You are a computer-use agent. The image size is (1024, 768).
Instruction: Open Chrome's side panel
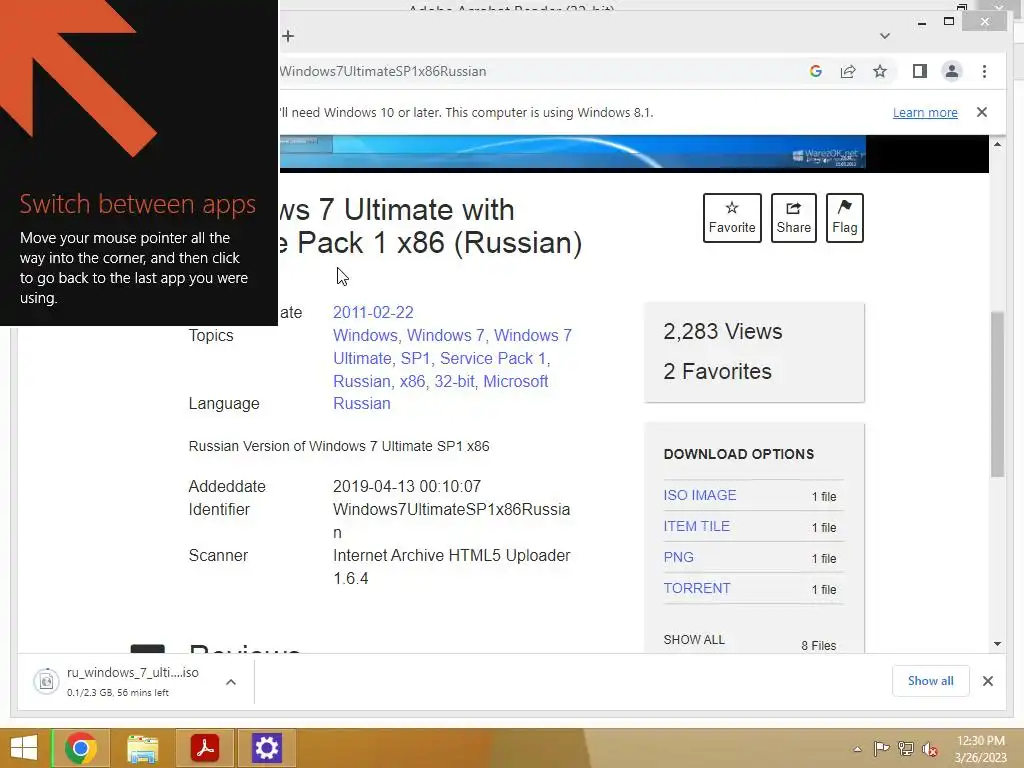point(920,71)
